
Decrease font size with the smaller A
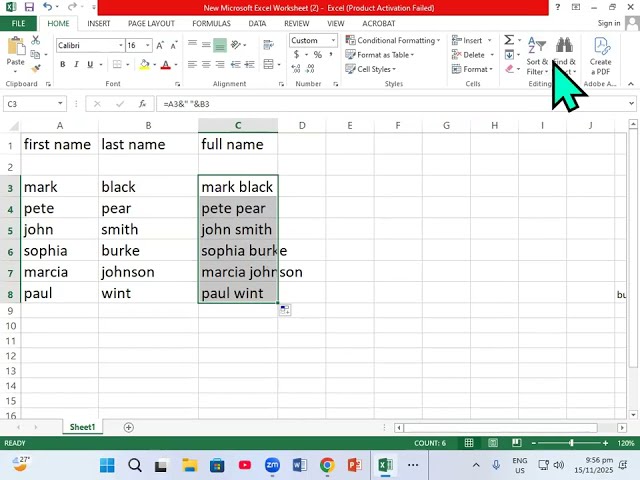pyautogui.click(x=174, y=45)
